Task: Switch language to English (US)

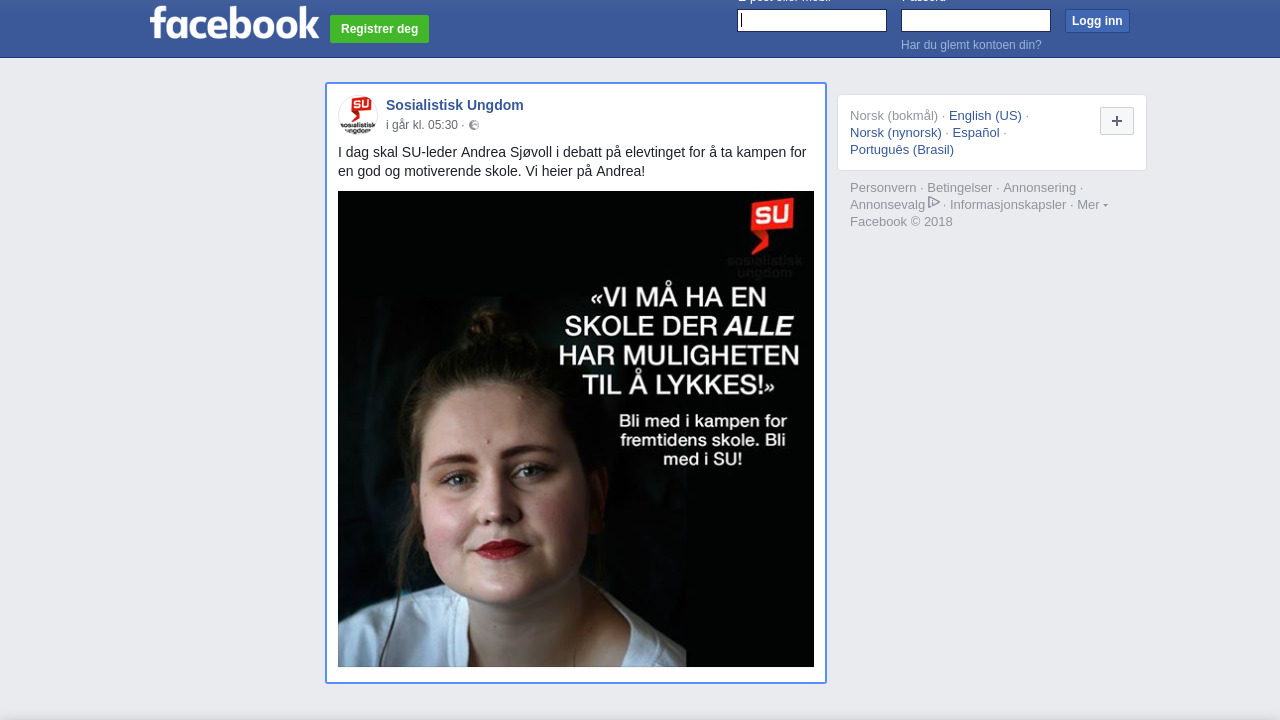Action: coord(984,116)
